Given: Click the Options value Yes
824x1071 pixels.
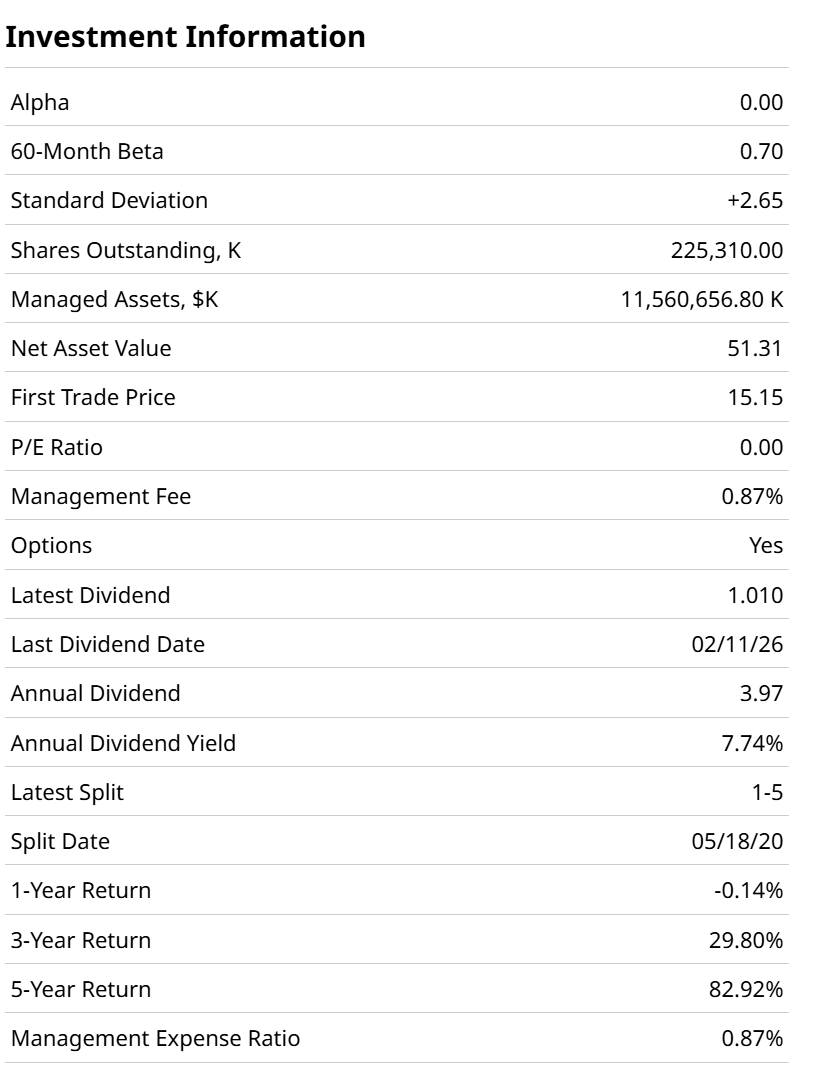Looking at the screenshot, I should click(766, 545).
